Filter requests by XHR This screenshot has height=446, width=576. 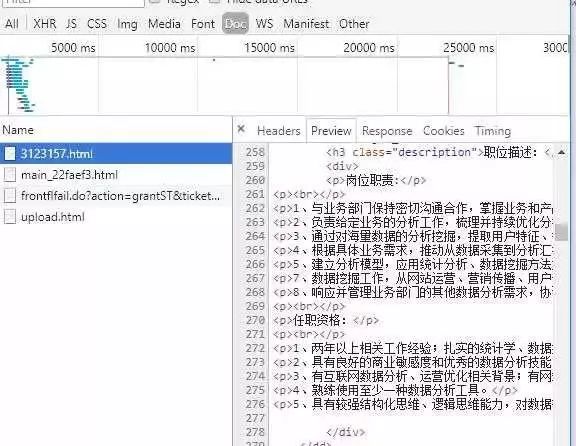pos(44,24)
